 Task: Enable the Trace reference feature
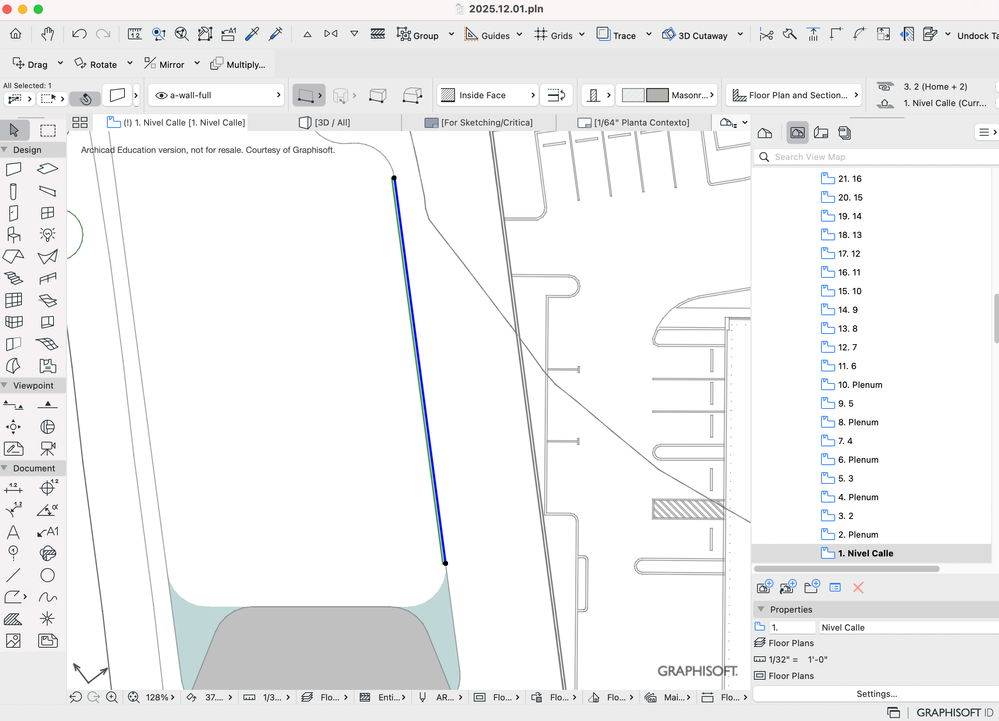[614, 35]
